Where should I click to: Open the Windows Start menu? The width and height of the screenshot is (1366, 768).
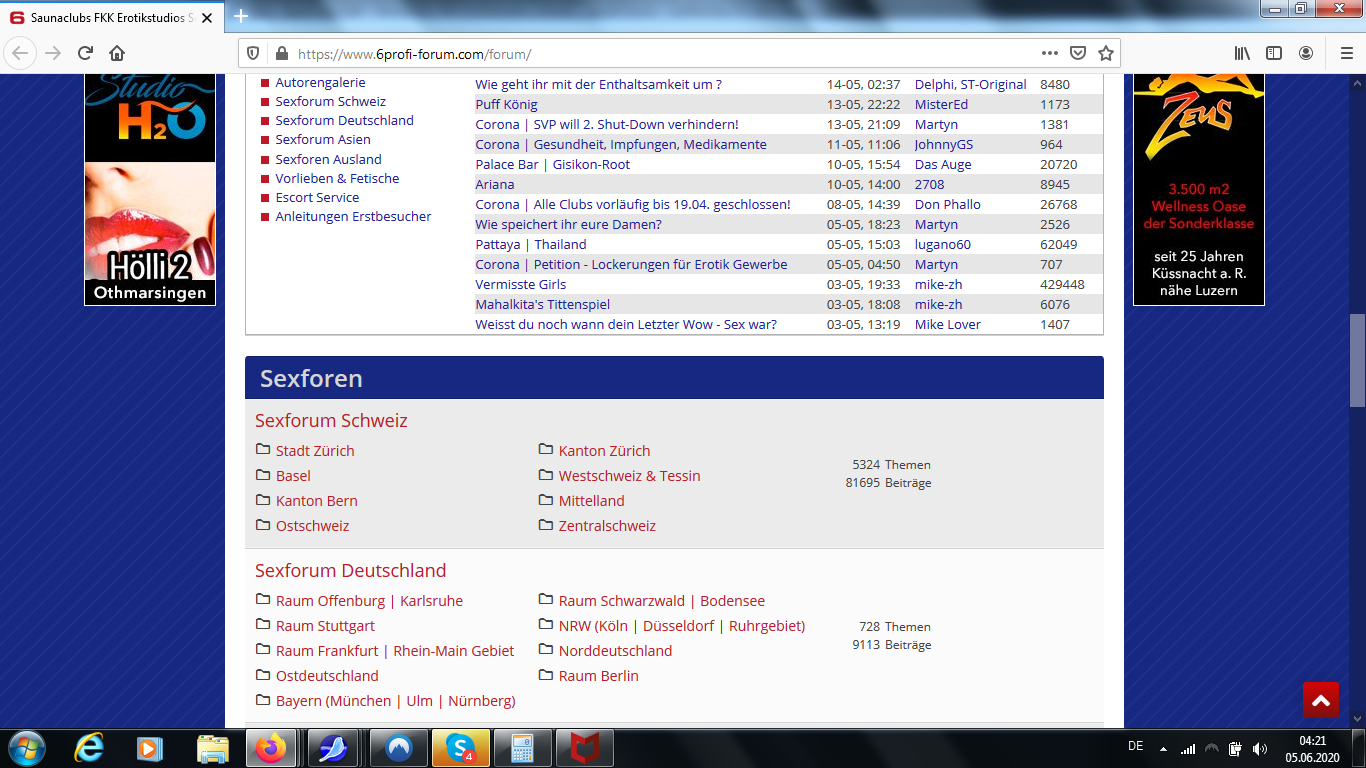click(26, 748)
